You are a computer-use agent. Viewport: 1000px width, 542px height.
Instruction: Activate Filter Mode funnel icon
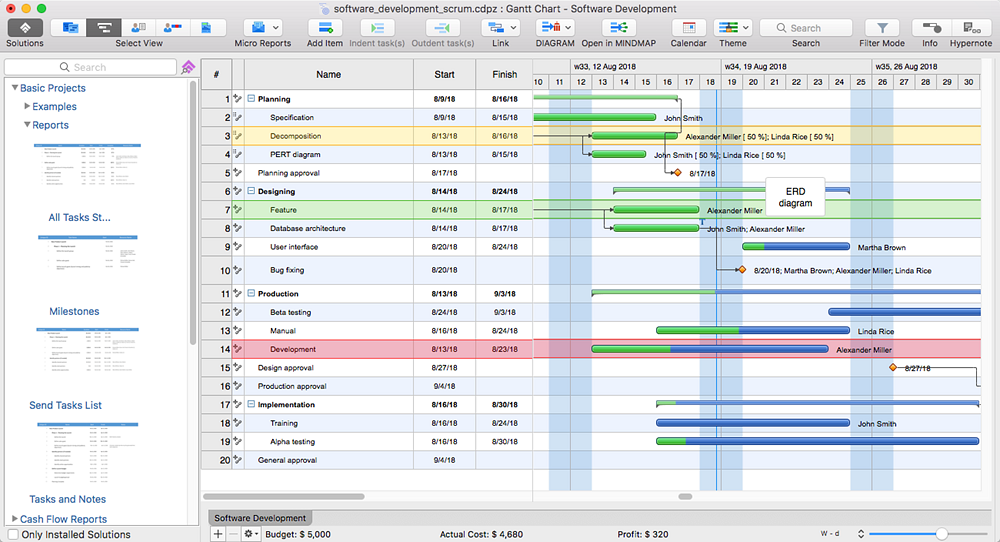coord(881,29)
